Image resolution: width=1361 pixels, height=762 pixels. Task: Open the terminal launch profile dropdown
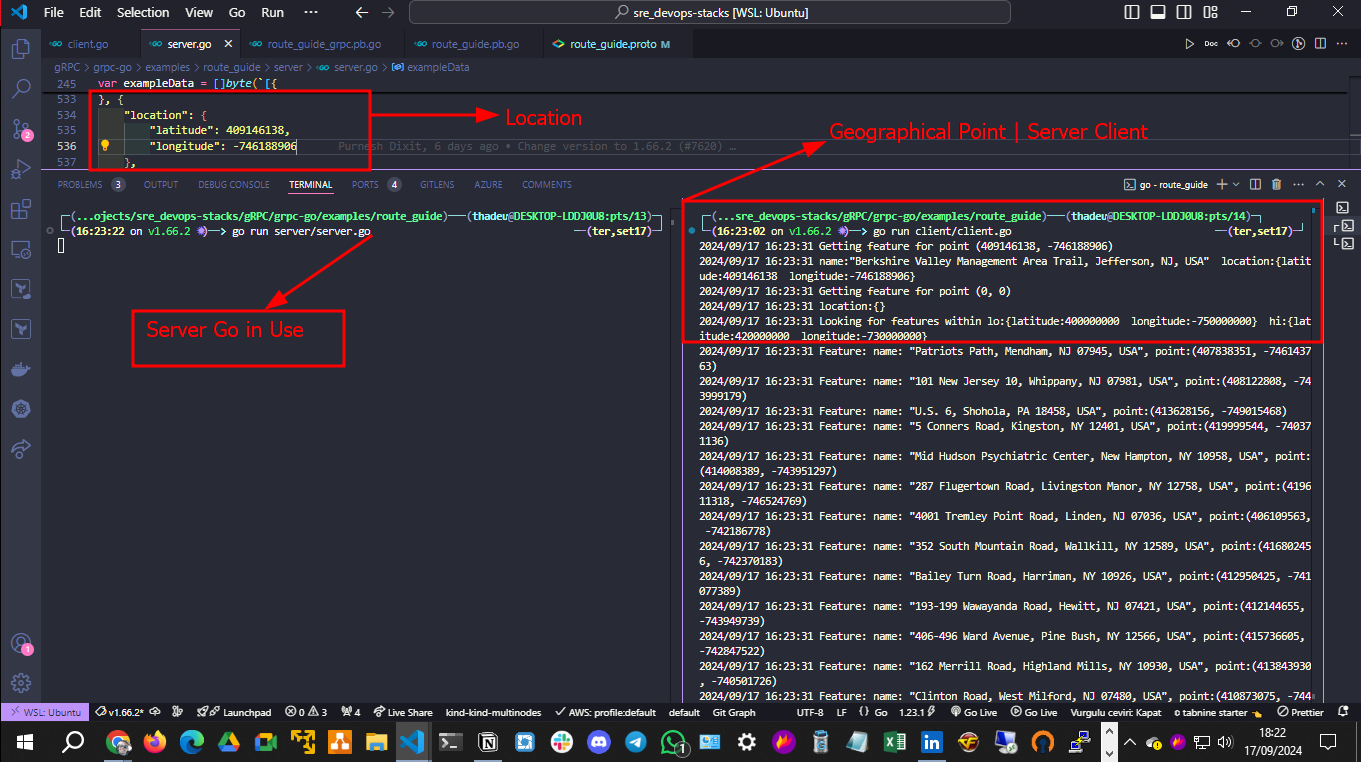[1236, 184]
